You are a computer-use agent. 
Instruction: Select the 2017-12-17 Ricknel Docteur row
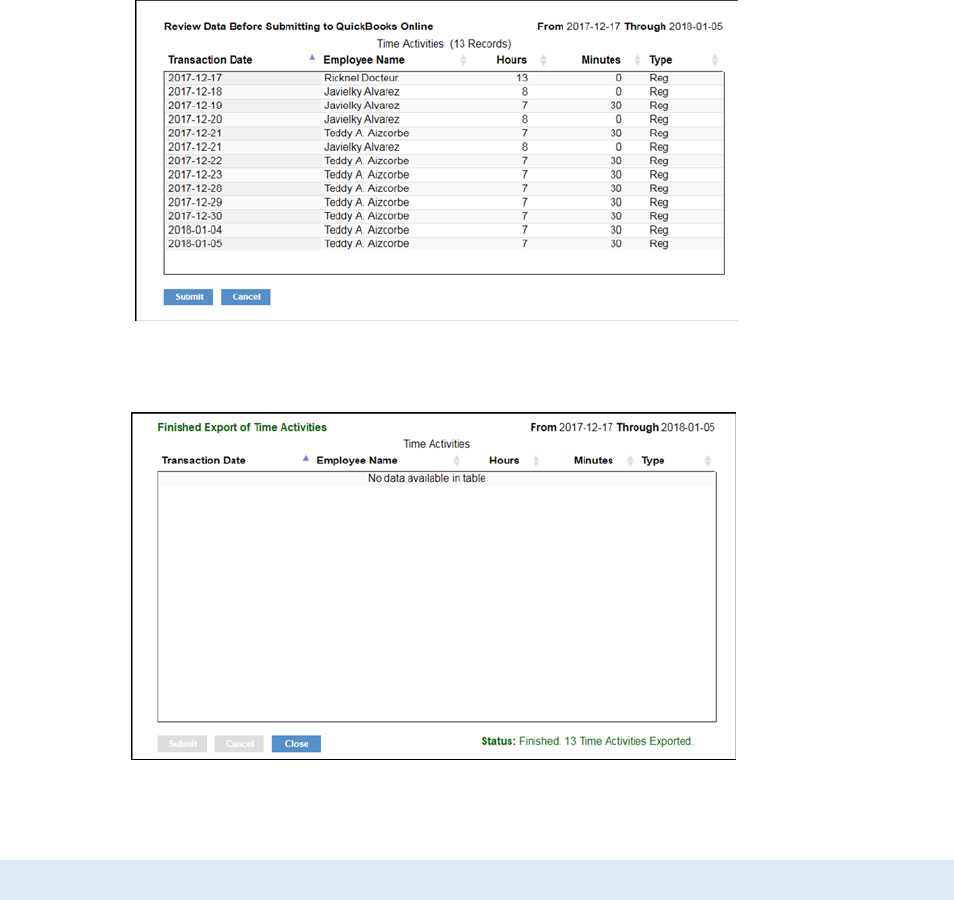pos(444,78)
